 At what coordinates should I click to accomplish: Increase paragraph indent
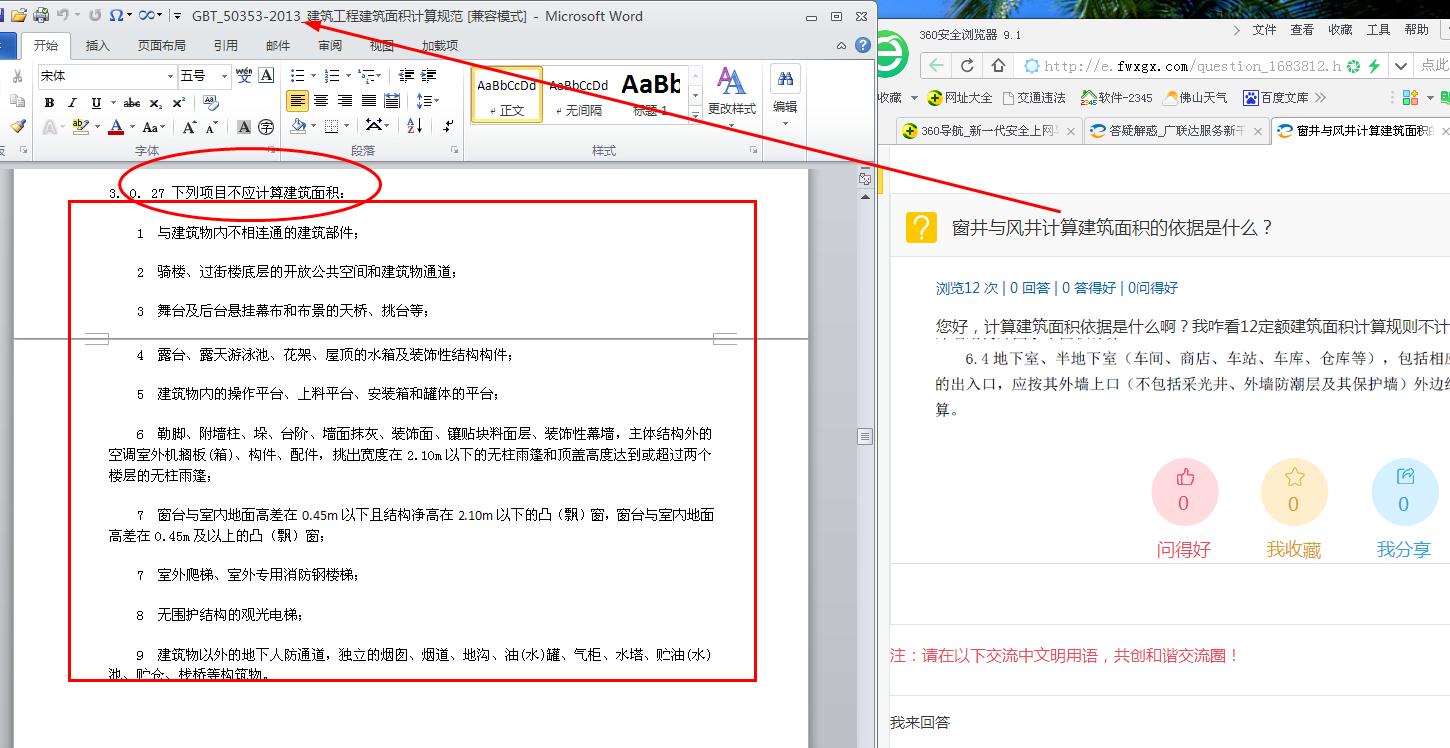(429, 76)
